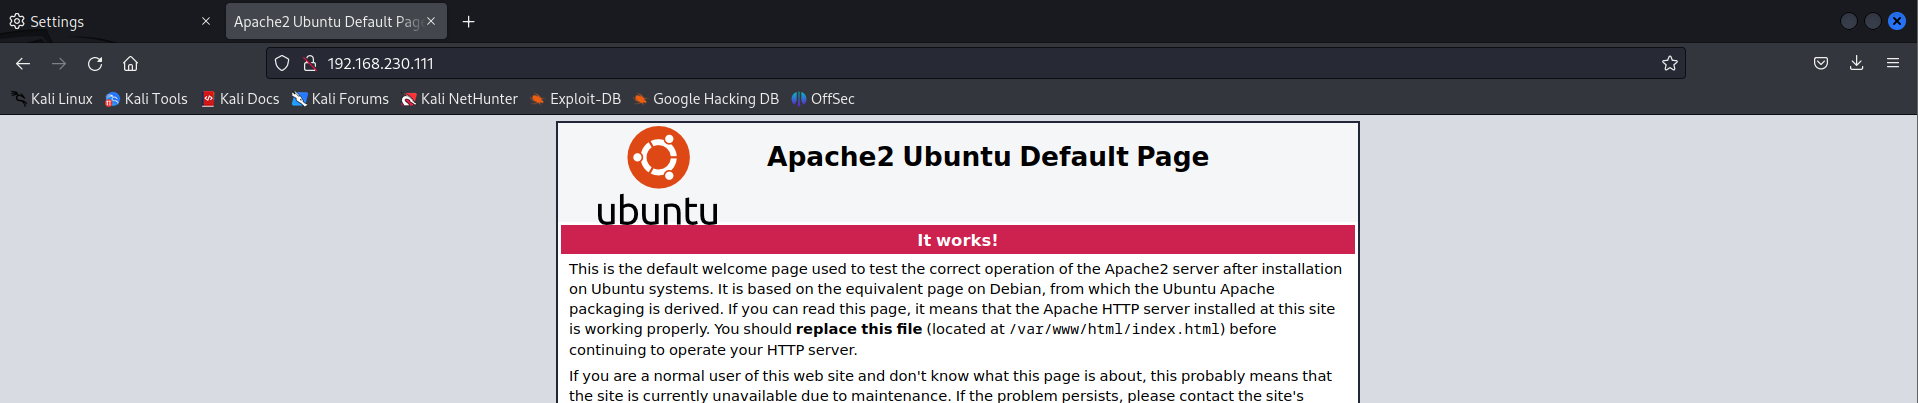Open a new tab
1918x403 pixels.
coord(468,21)
